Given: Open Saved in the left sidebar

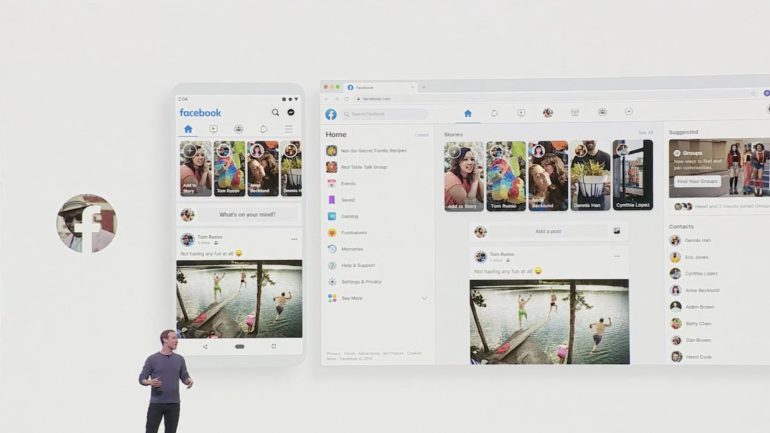Looking at the screenshot, I should pyautogui.click(x=341, y=200).
